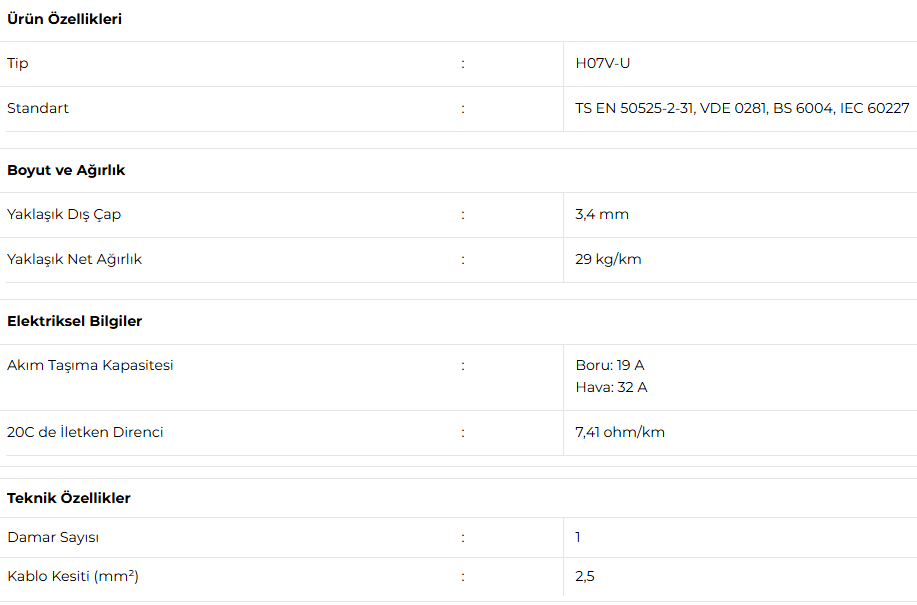Click the H07V-U type value

coord(602,63)
